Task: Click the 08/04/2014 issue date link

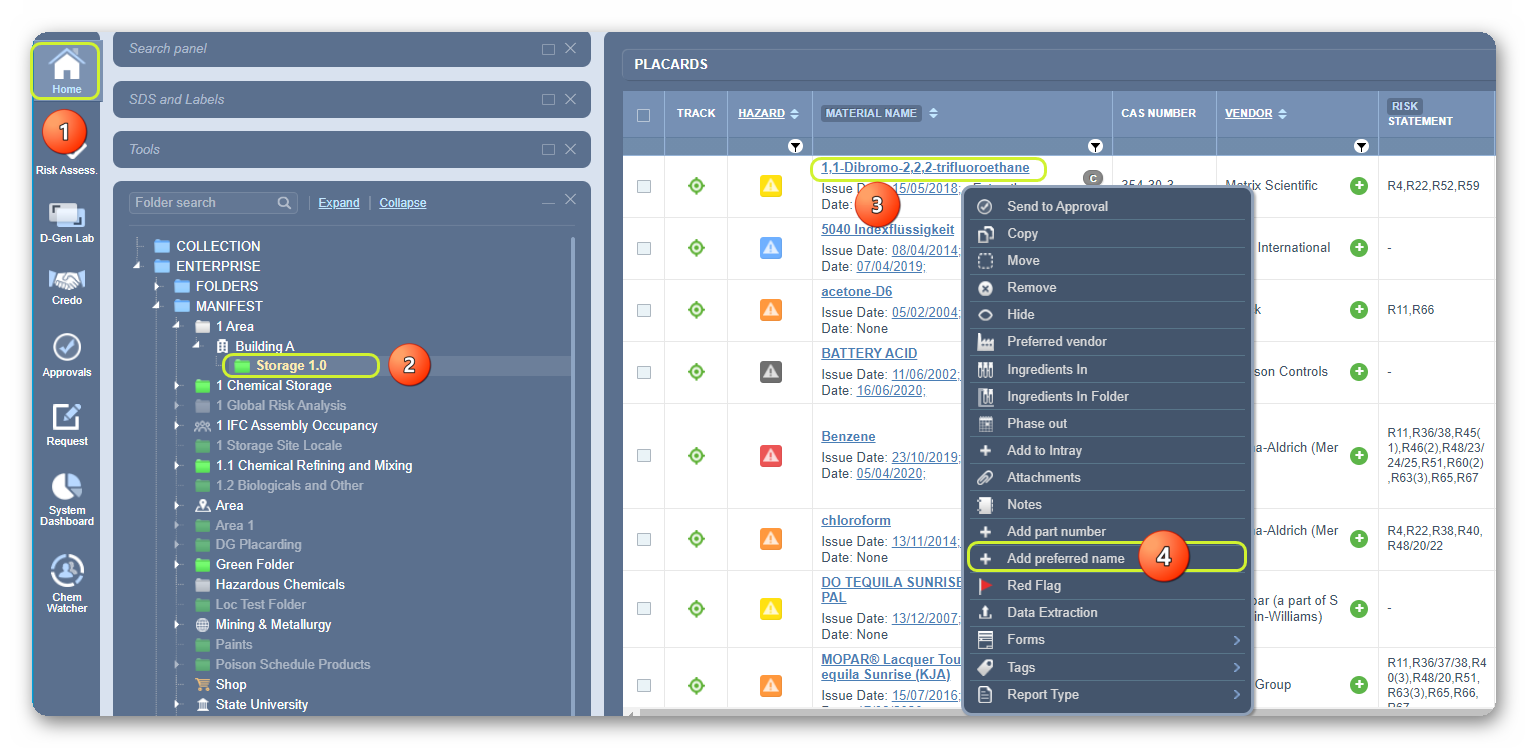Action: click(925, 250)
